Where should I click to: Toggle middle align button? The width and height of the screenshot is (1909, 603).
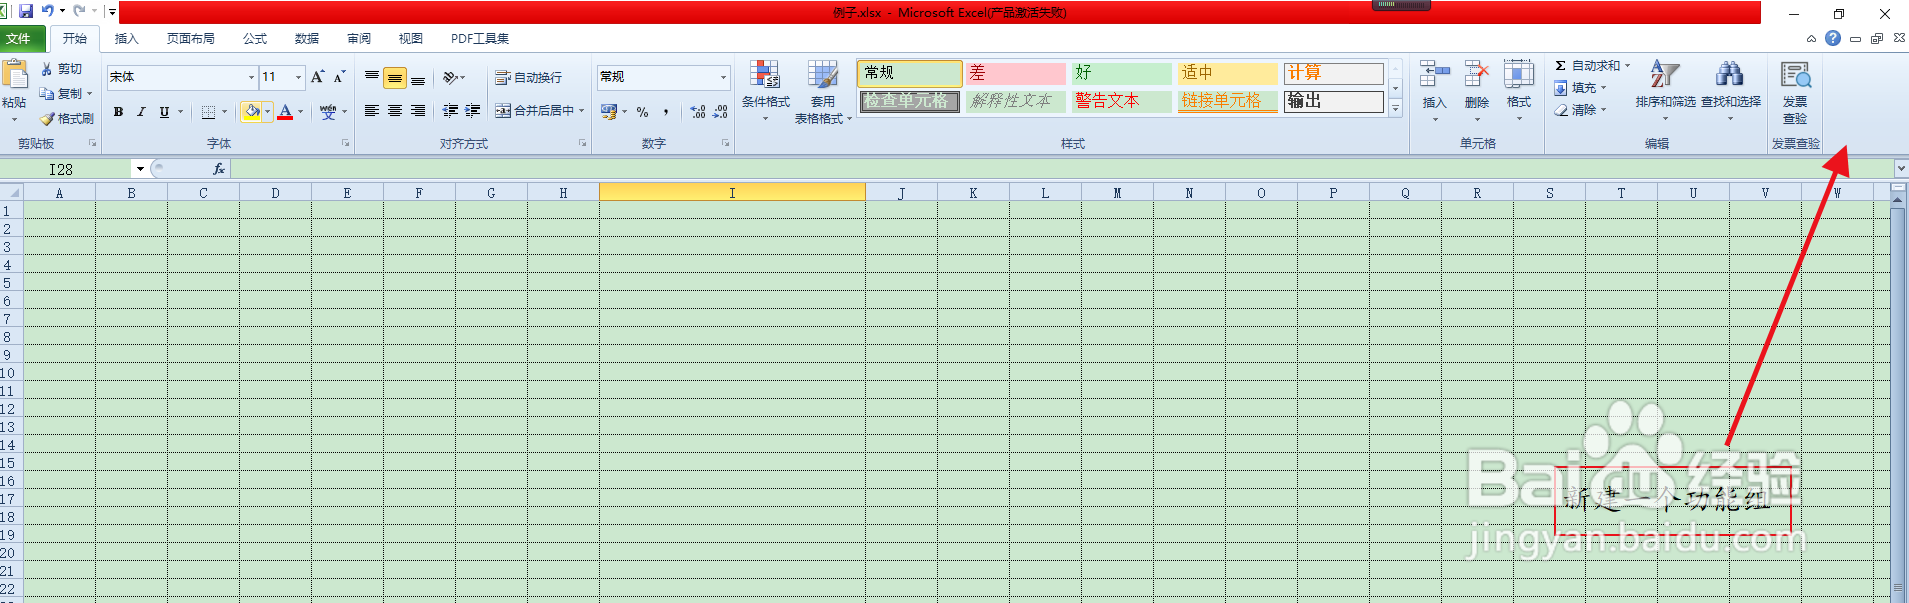click(x=395, y=78)
